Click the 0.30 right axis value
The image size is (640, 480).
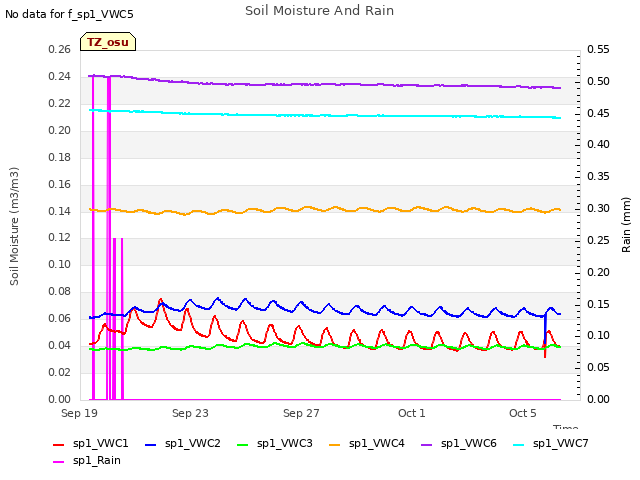[x=598, y=209]
